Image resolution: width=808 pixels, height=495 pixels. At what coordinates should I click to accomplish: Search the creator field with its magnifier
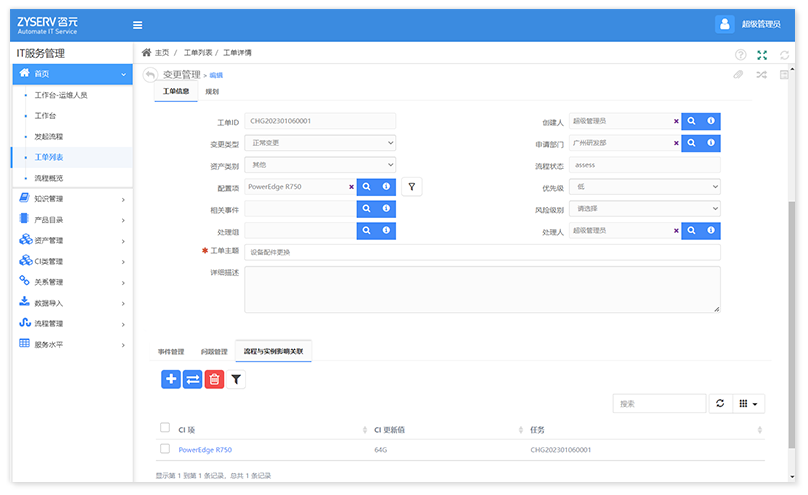[692, 121]
